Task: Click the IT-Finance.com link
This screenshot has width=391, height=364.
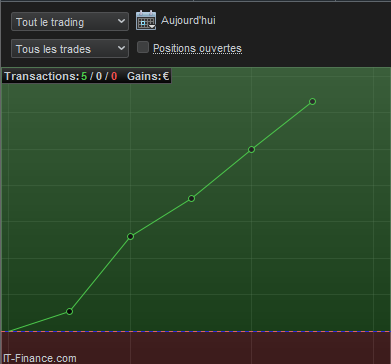Action: click(39, 358)
